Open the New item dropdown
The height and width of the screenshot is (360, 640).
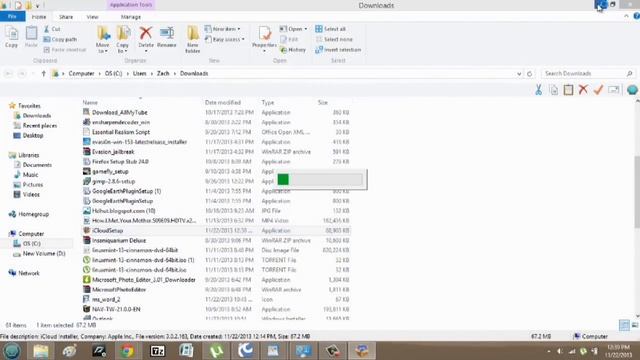(222, 29)
